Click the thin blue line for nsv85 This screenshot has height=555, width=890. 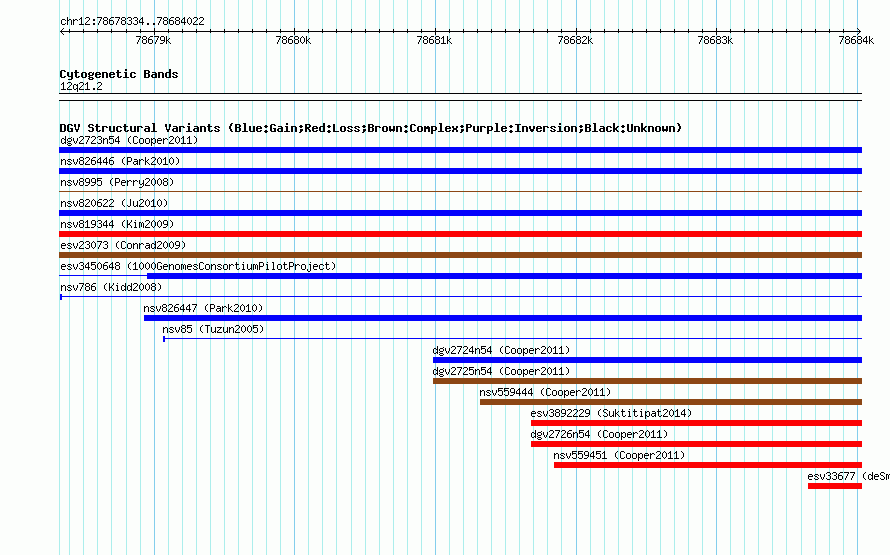(x=513, y=339)
